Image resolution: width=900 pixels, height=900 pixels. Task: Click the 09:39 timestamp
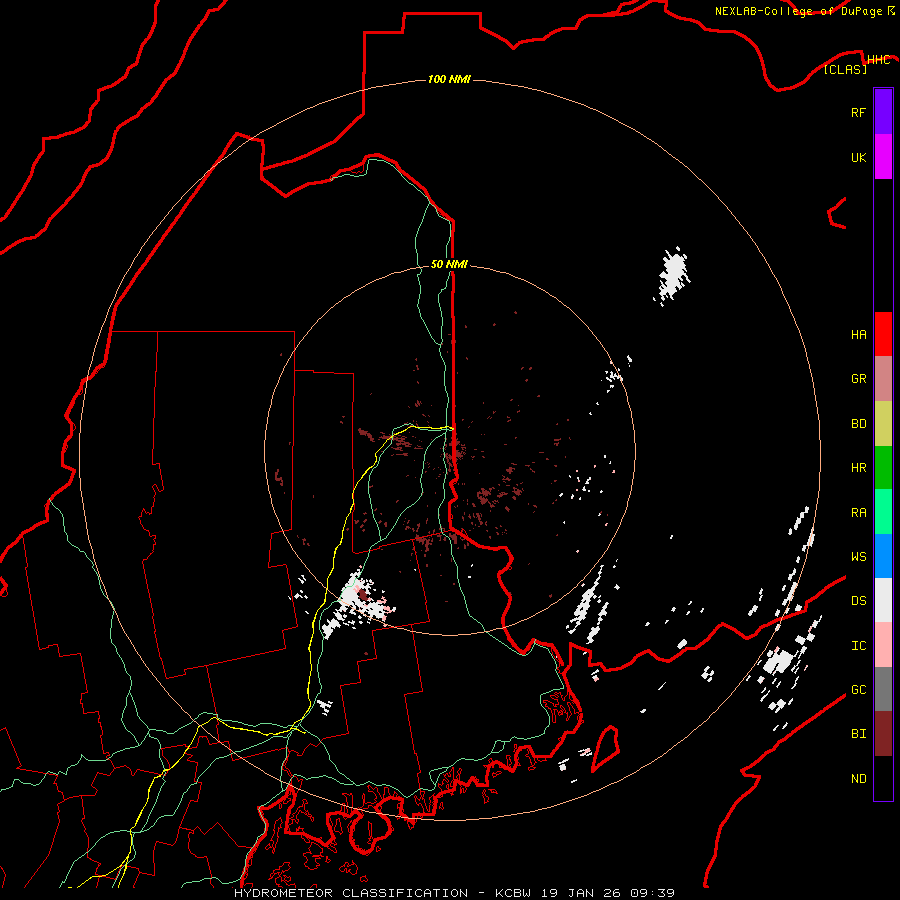click(651, 893)
